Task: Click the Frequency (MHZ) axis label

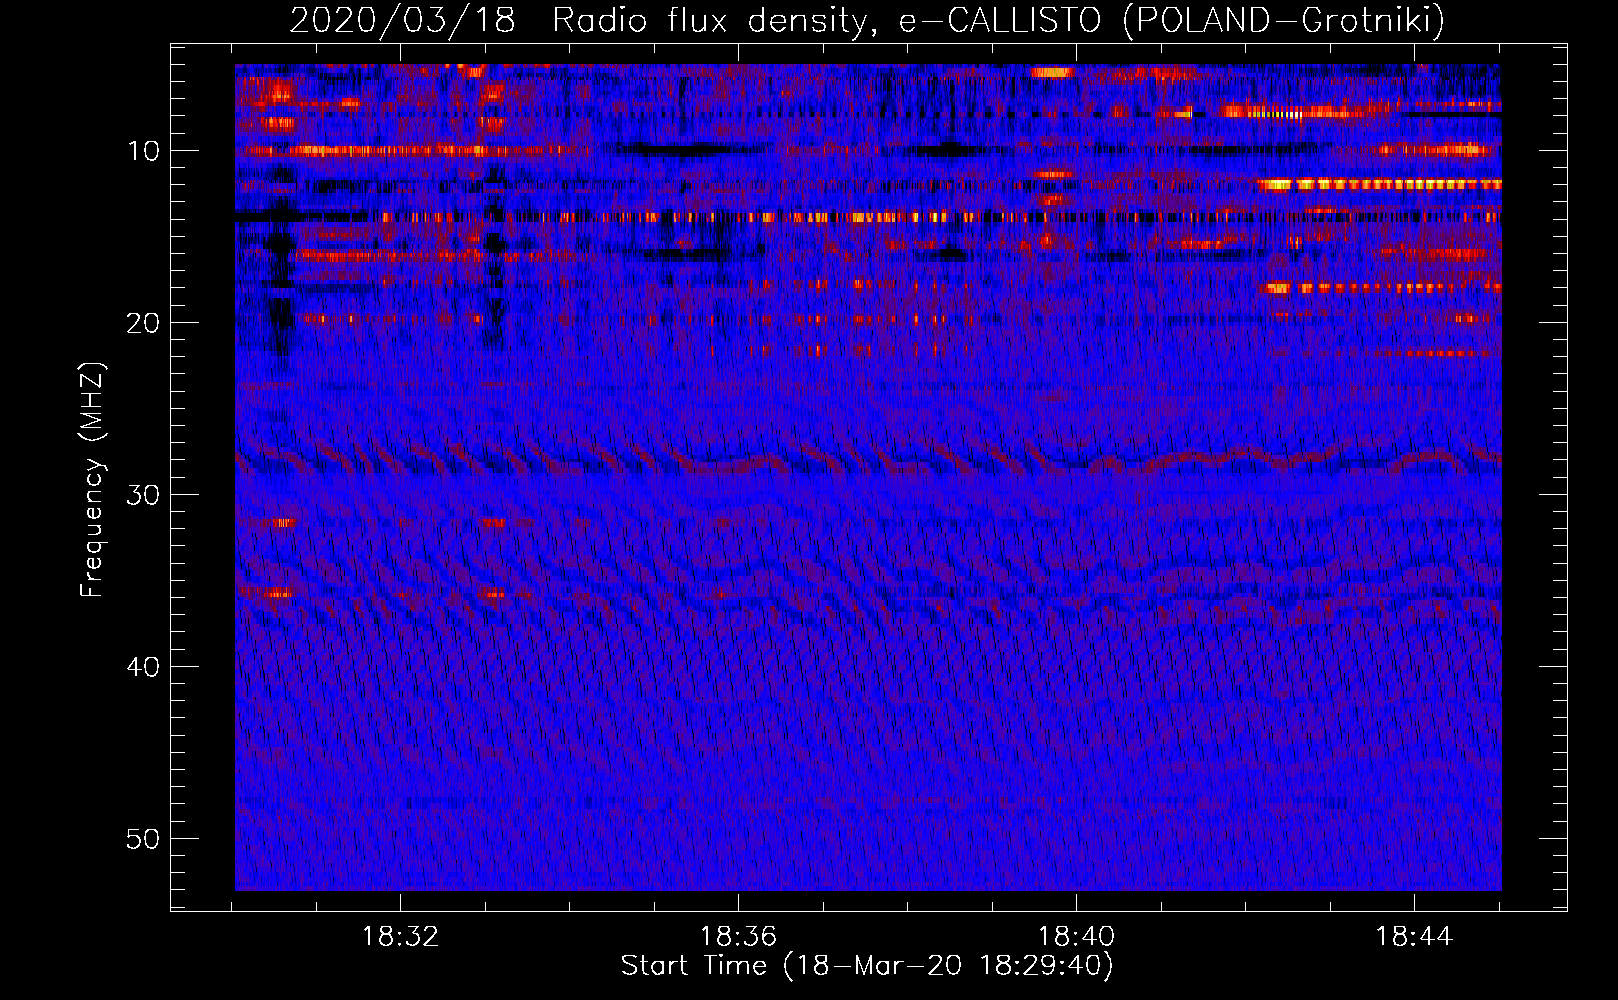Action: pos(92,480)
